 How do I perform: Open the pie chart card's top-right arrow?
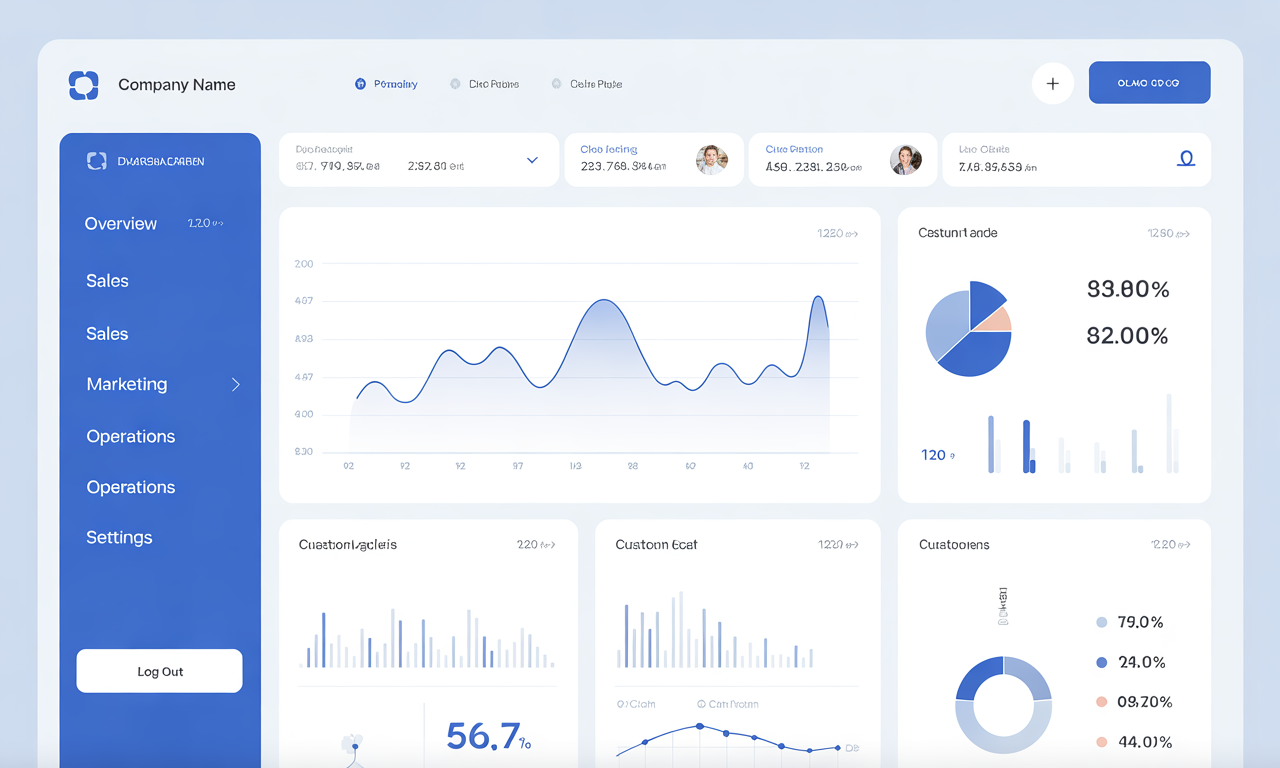[1169, 234]
